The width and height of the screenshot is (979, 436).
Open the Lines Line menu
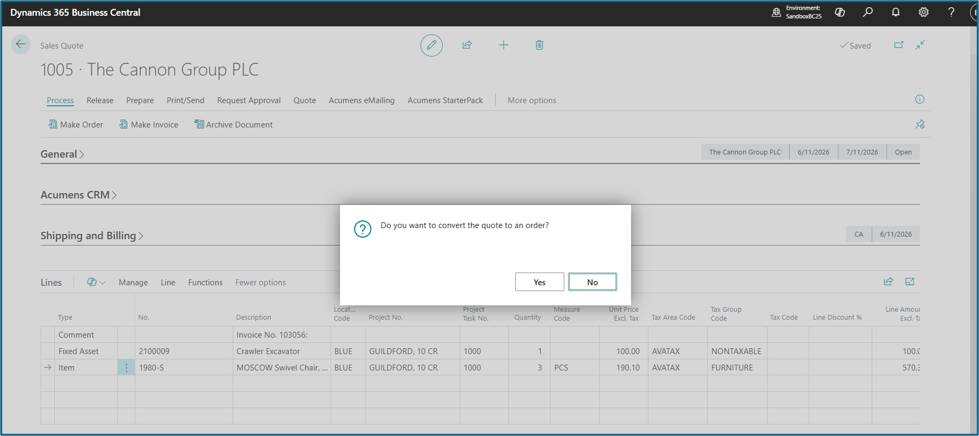(x=168, y=282)
